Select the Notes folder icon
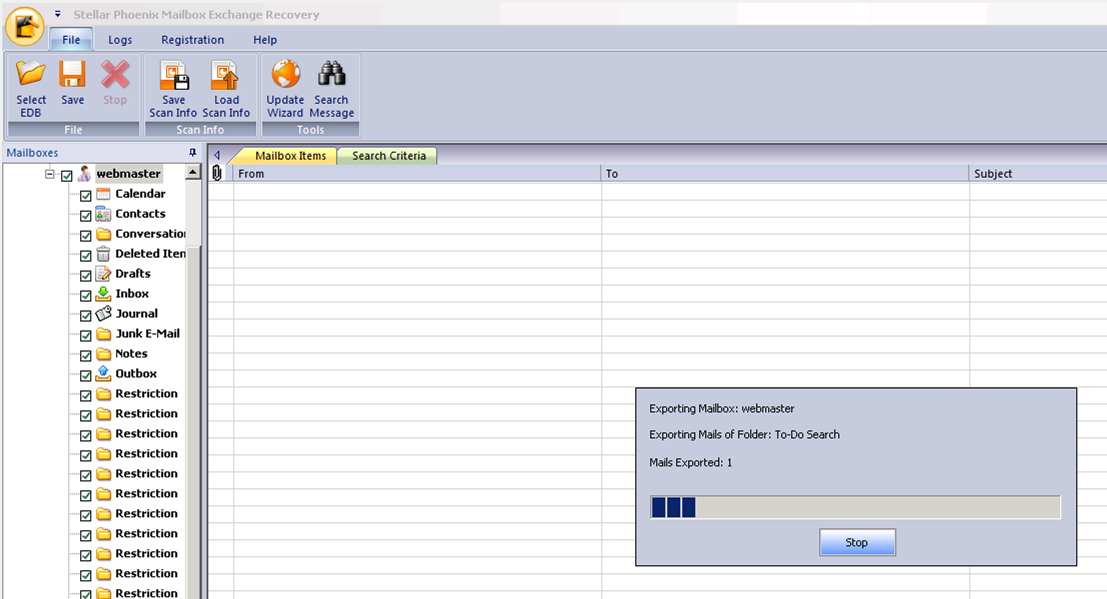The image size is (1107, 599). coord(103,353)
